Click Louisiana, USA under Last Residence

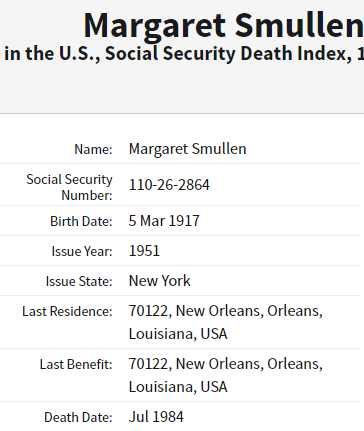pos(178,334)
